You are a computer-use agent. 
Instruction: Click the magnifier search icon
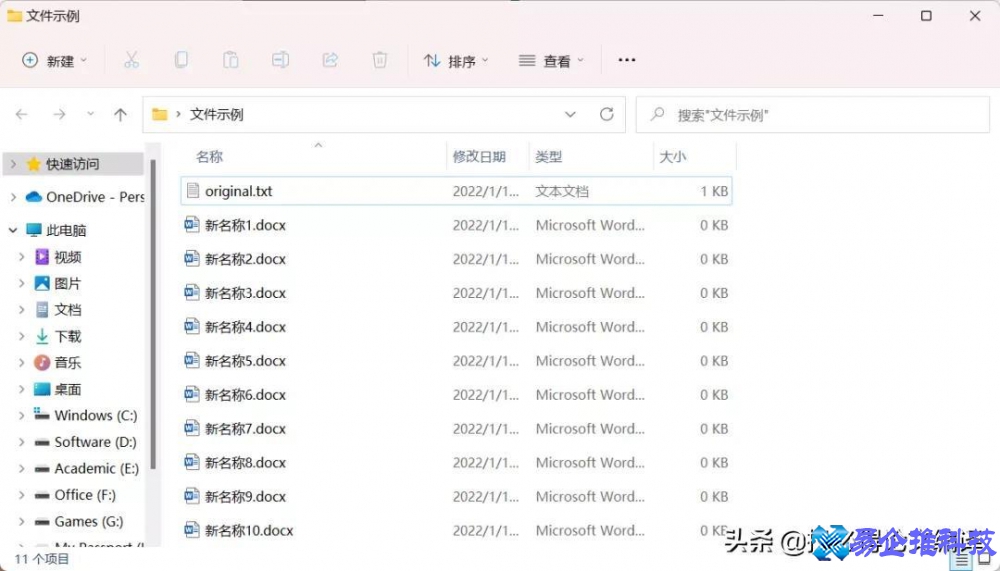657,114
